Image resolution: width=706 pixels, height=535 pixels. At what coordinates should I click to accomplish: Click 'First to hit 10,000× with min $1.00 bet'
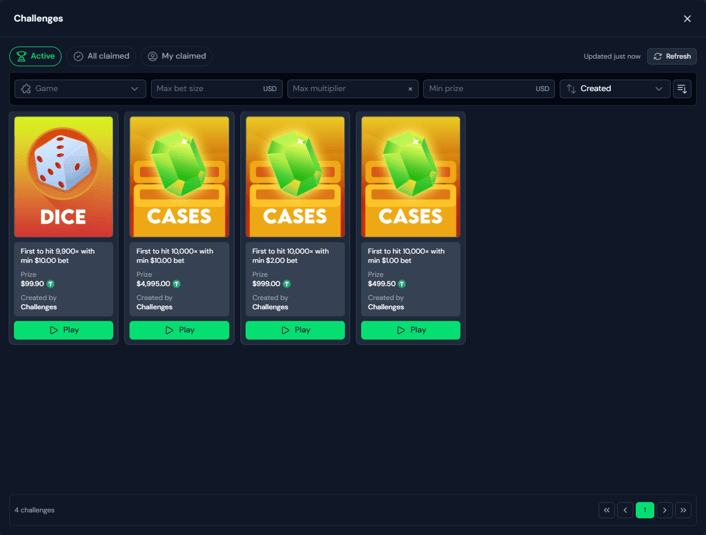(406, 256)
